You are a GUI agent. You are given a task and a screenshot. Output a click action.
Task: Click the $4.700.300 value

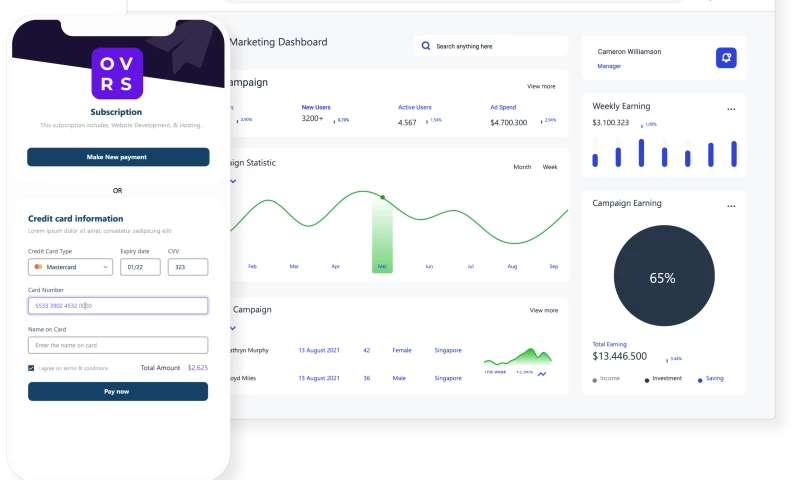(x=509, y=122)
